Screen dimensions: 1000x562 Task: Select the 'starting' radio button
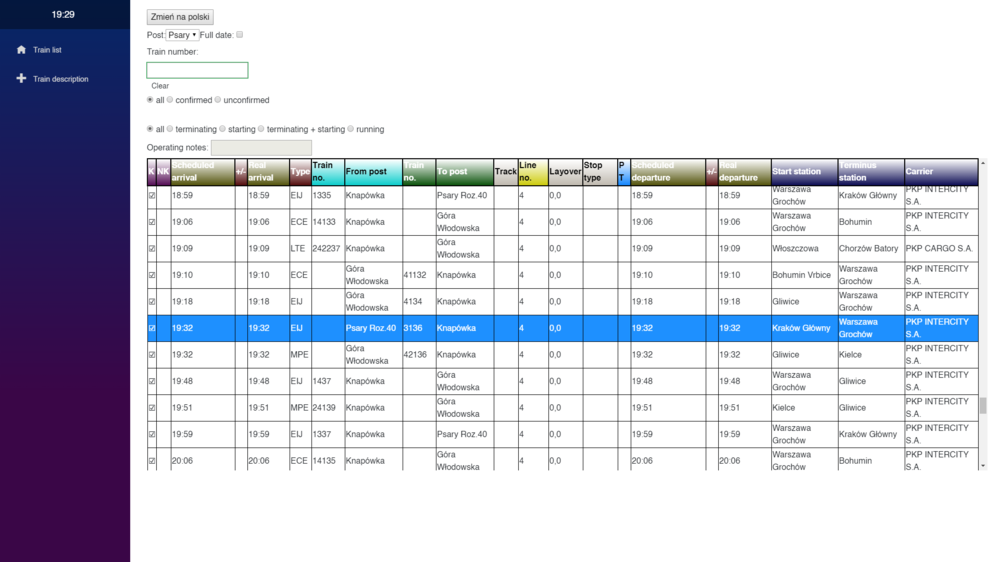coord(223,129)
